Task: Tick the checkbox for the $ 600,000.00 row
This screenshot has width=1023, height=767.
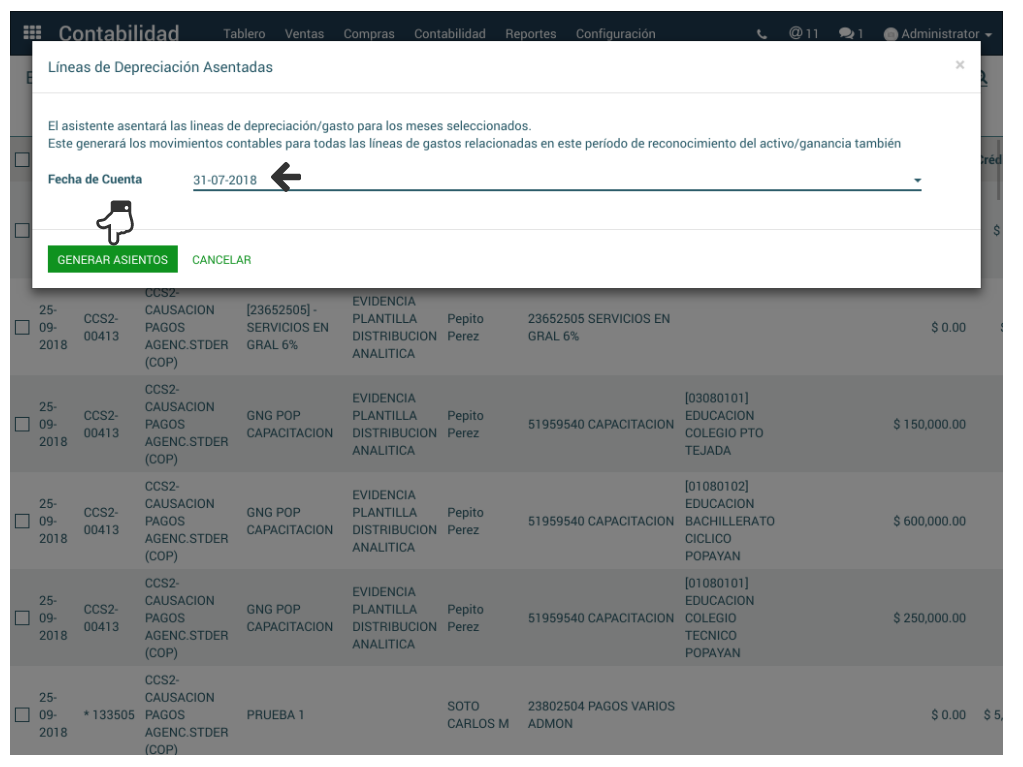Action: (x=22, y=521)
